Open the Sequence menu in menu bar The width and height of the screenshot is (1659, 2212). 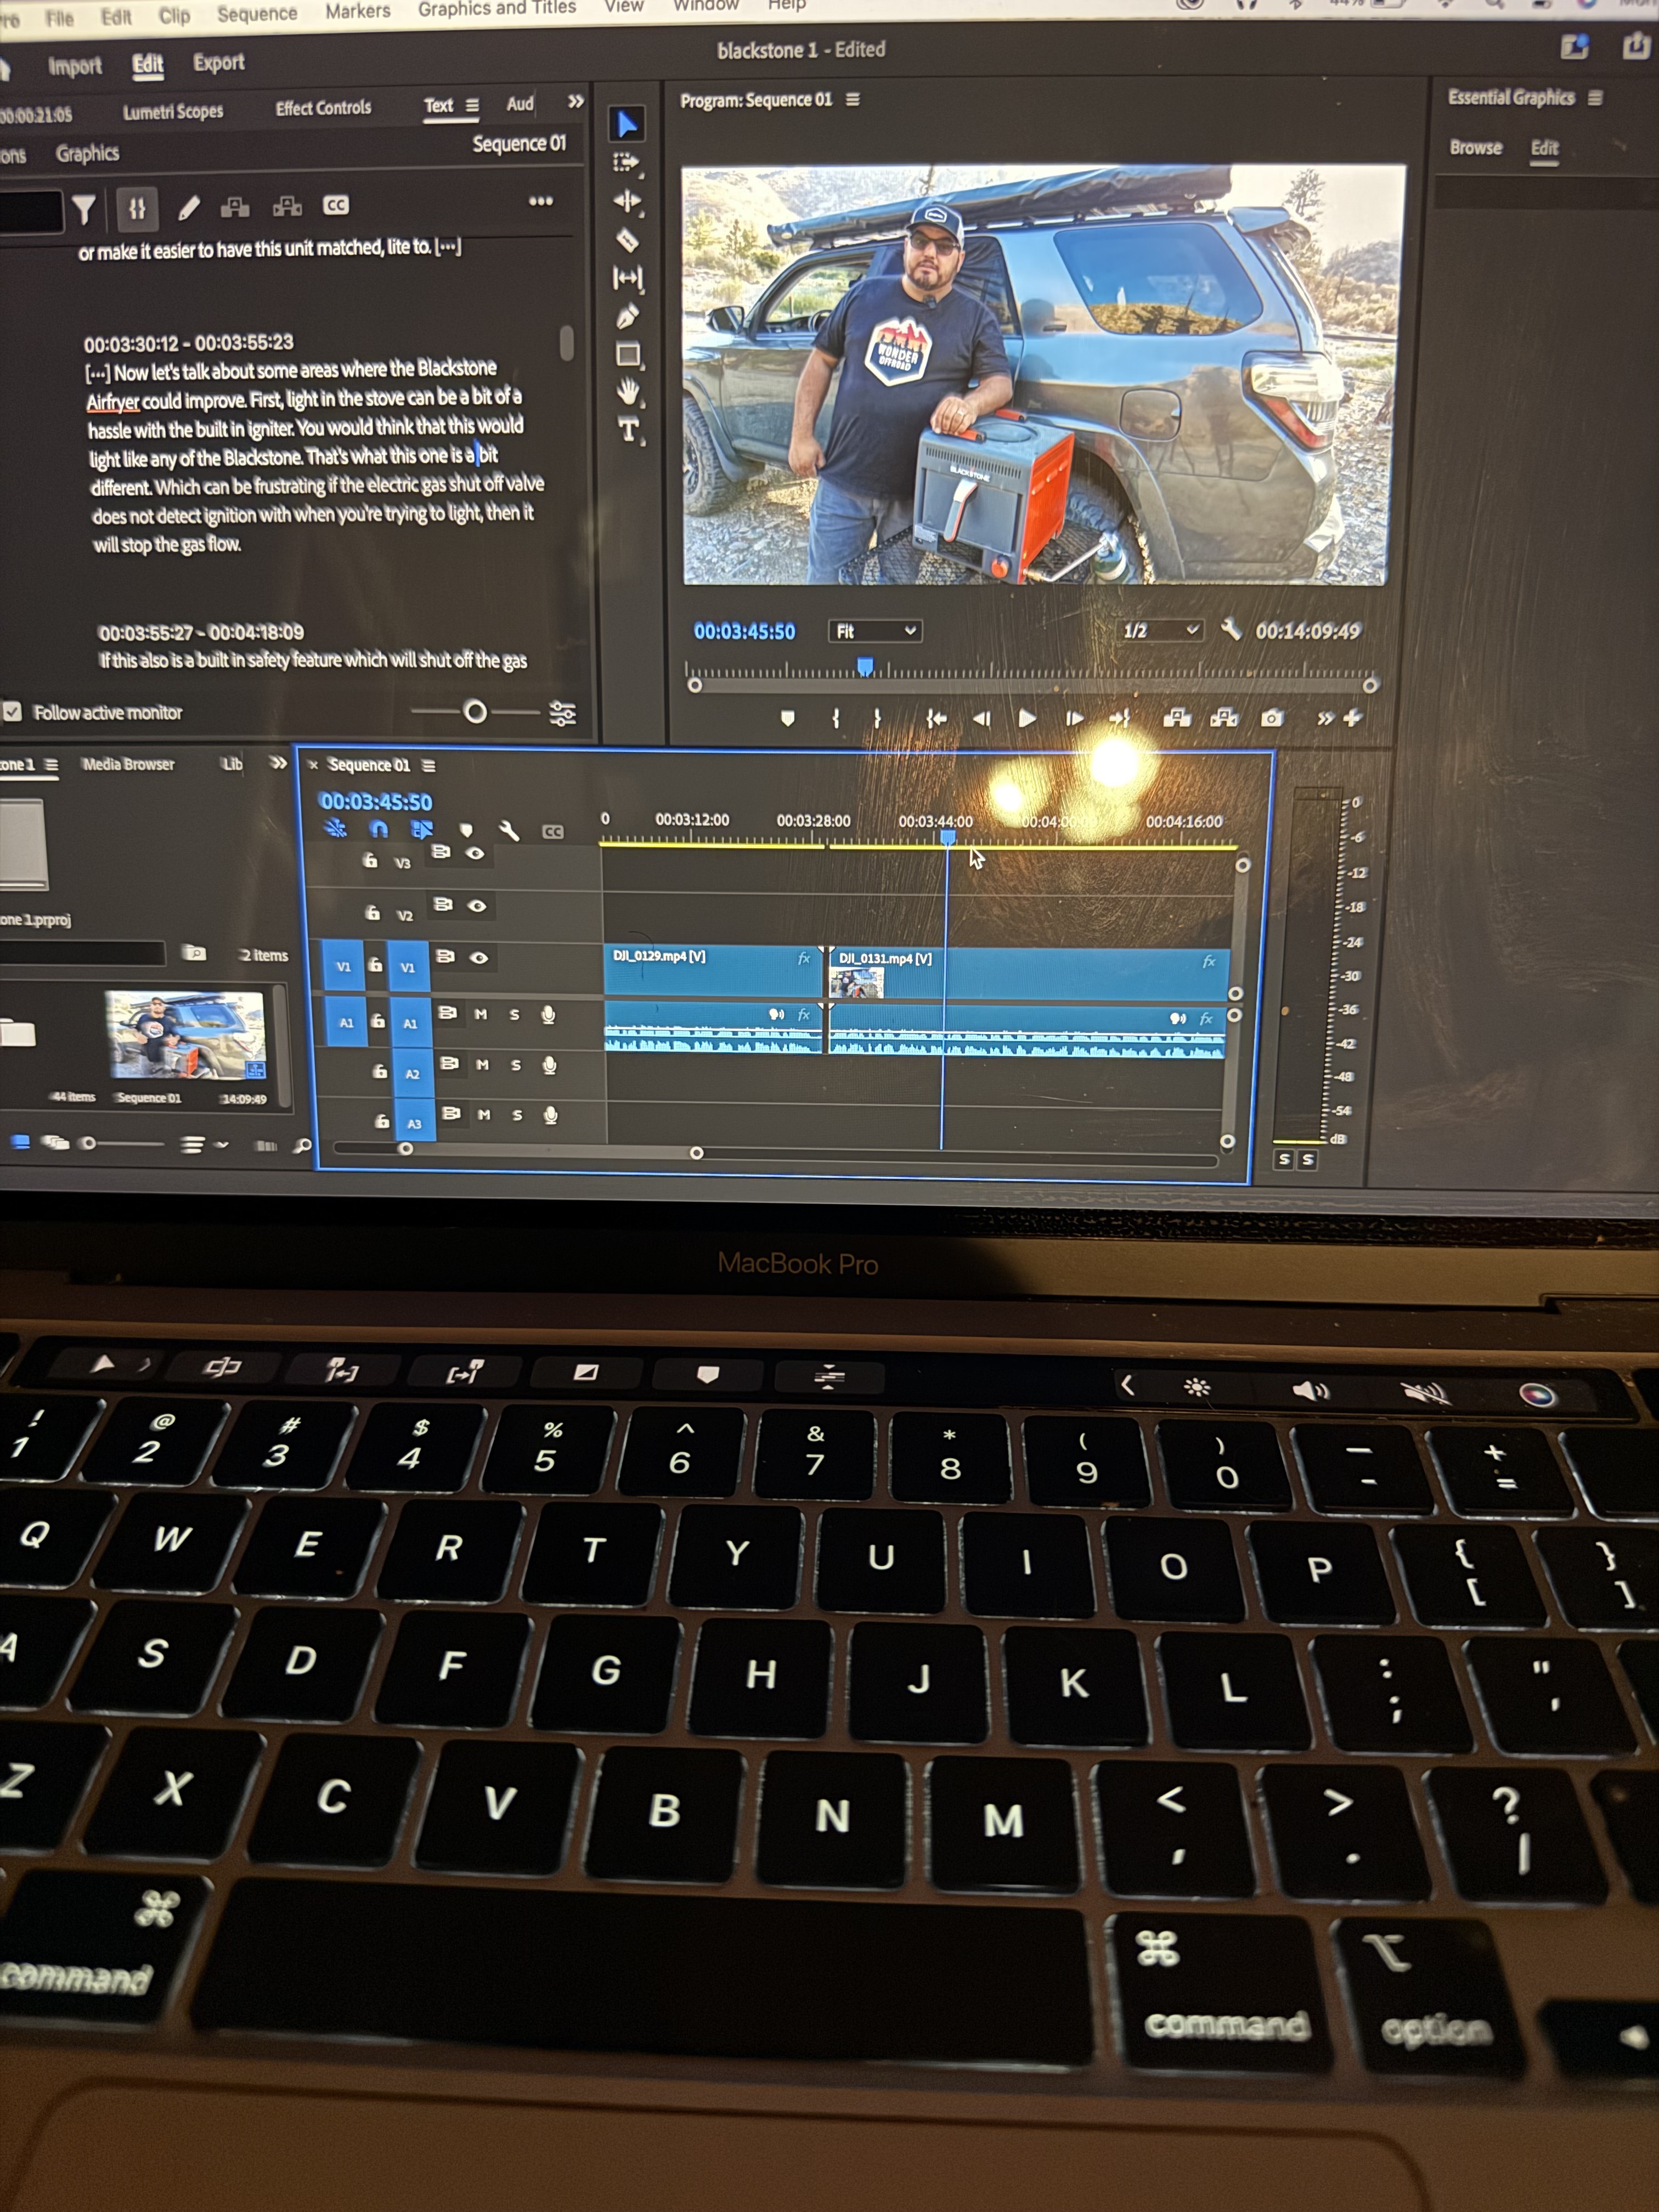click(x=257, y=14)
